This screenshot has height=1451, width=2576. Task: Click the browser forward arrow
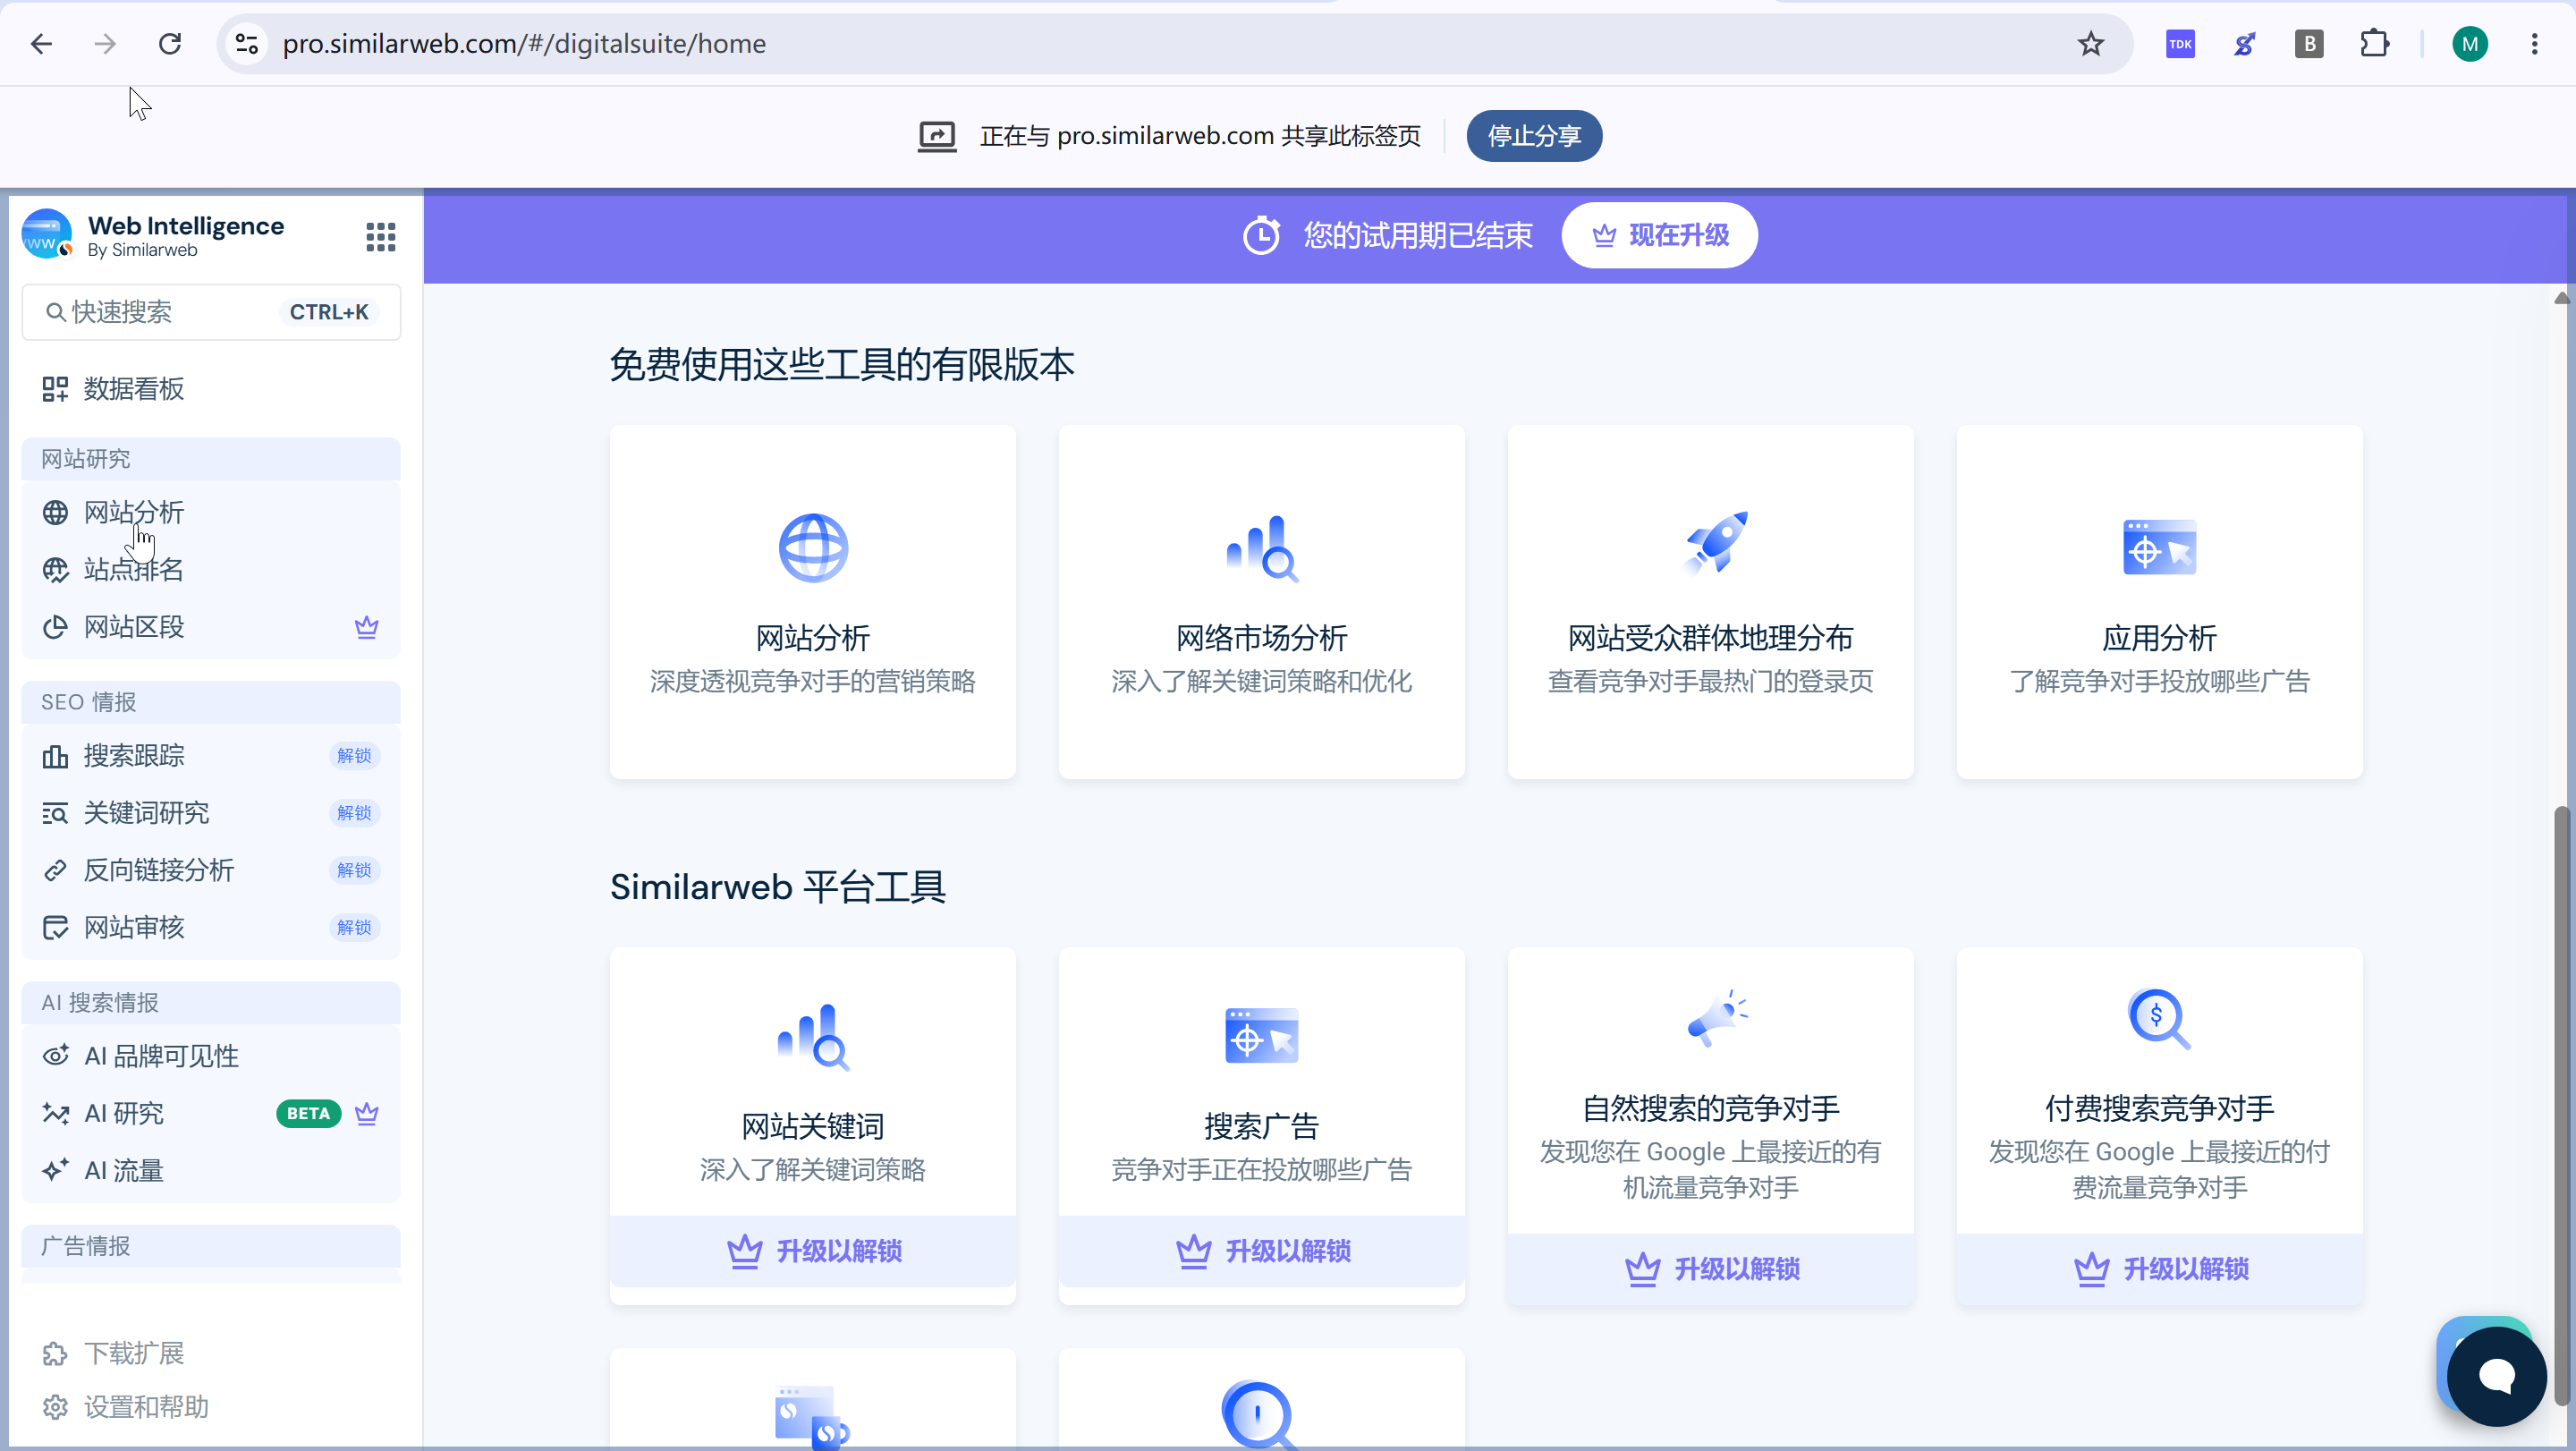tap(105, 44)
